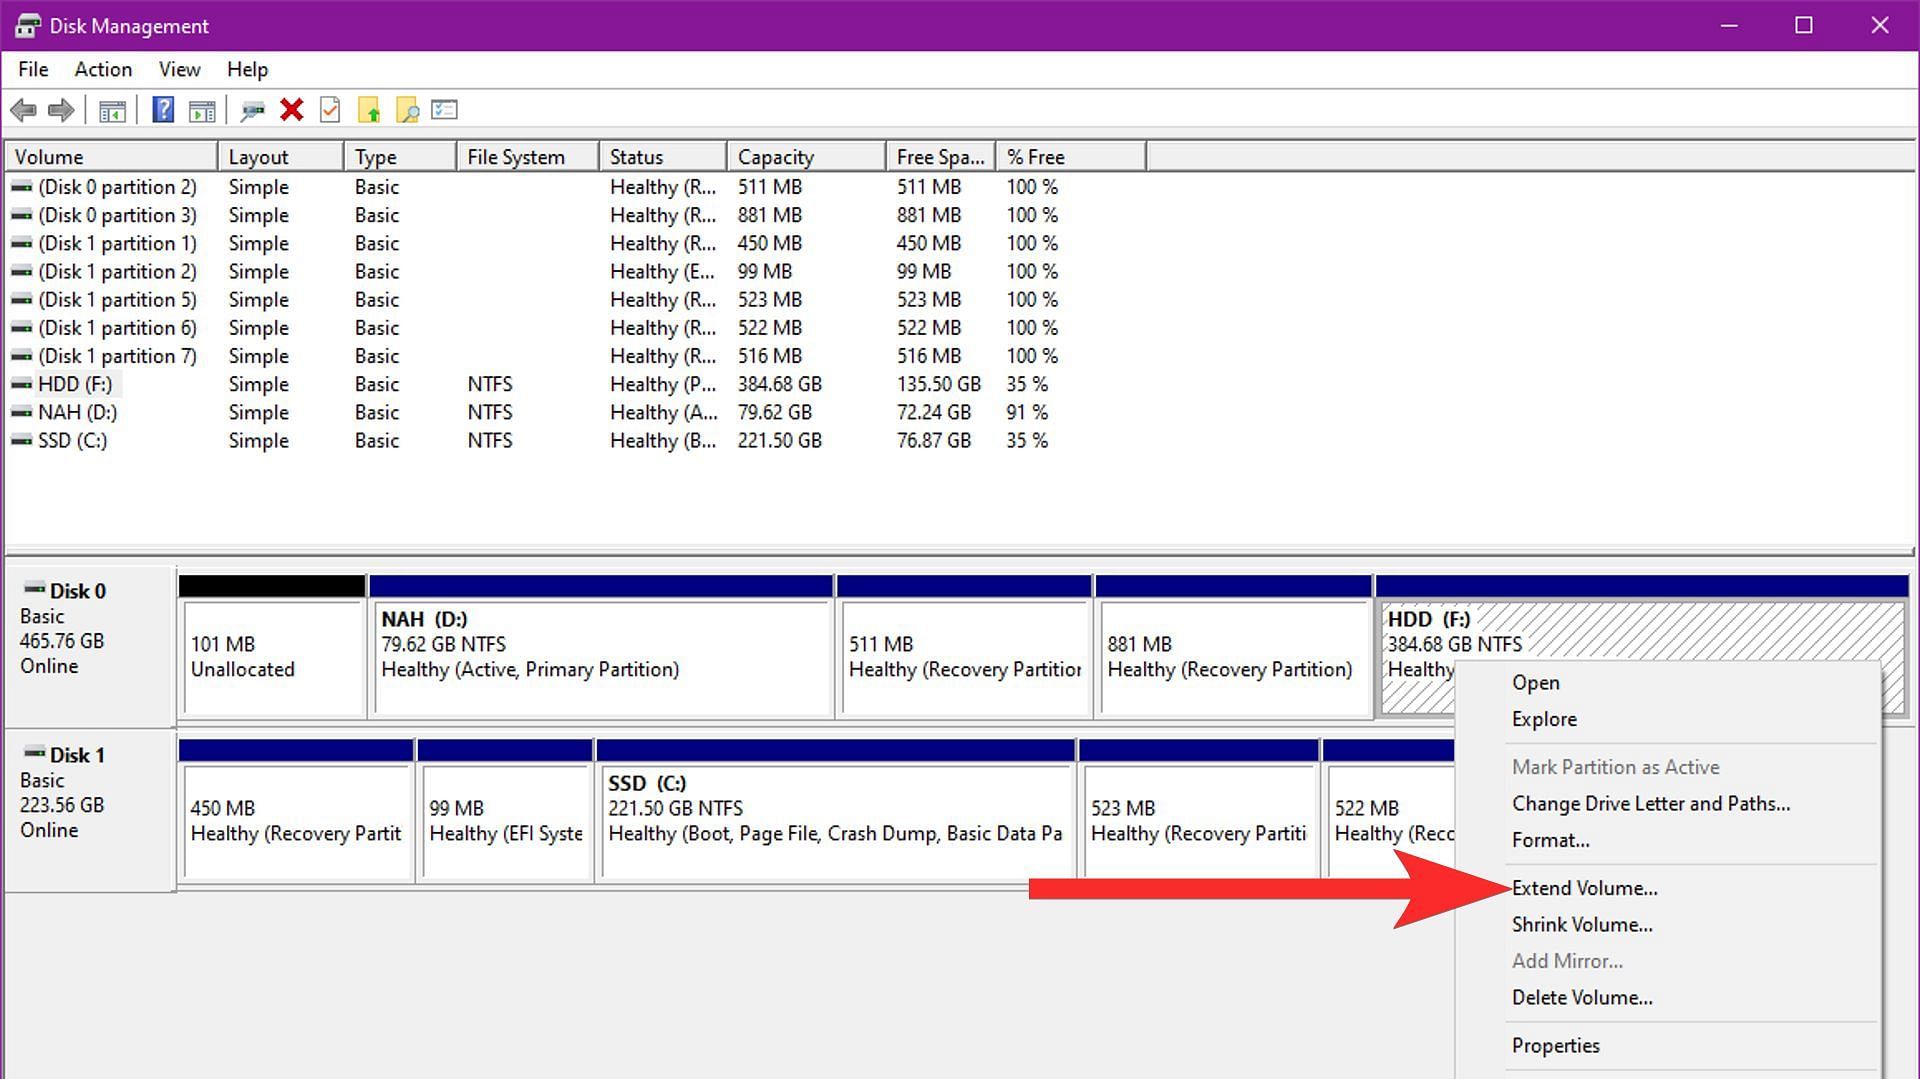
Task: Sort by the Type column header
Action: [400, 157]
